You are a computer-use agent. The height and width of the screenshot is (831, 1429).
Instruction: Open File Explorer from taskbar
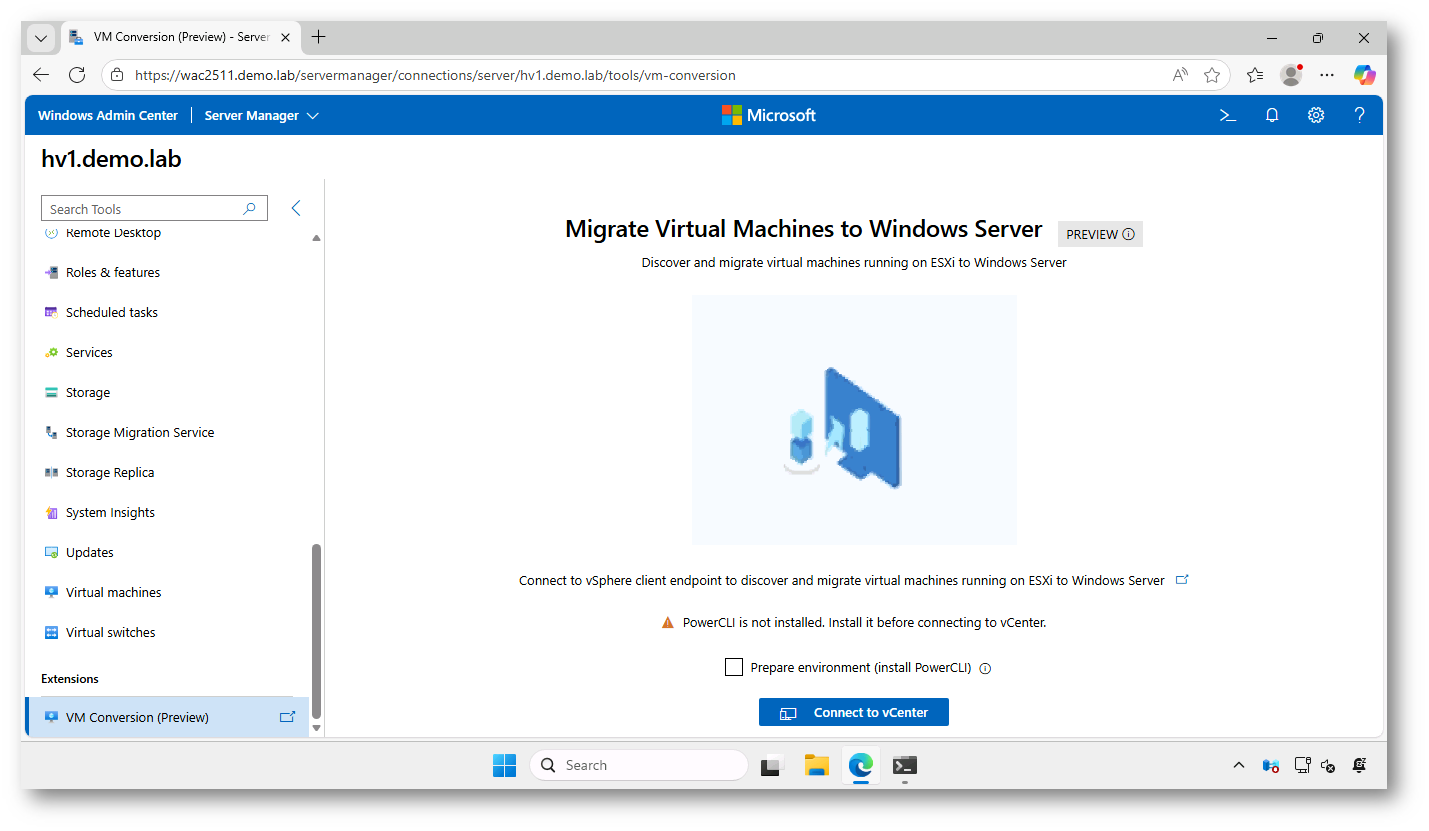[817, 765]
